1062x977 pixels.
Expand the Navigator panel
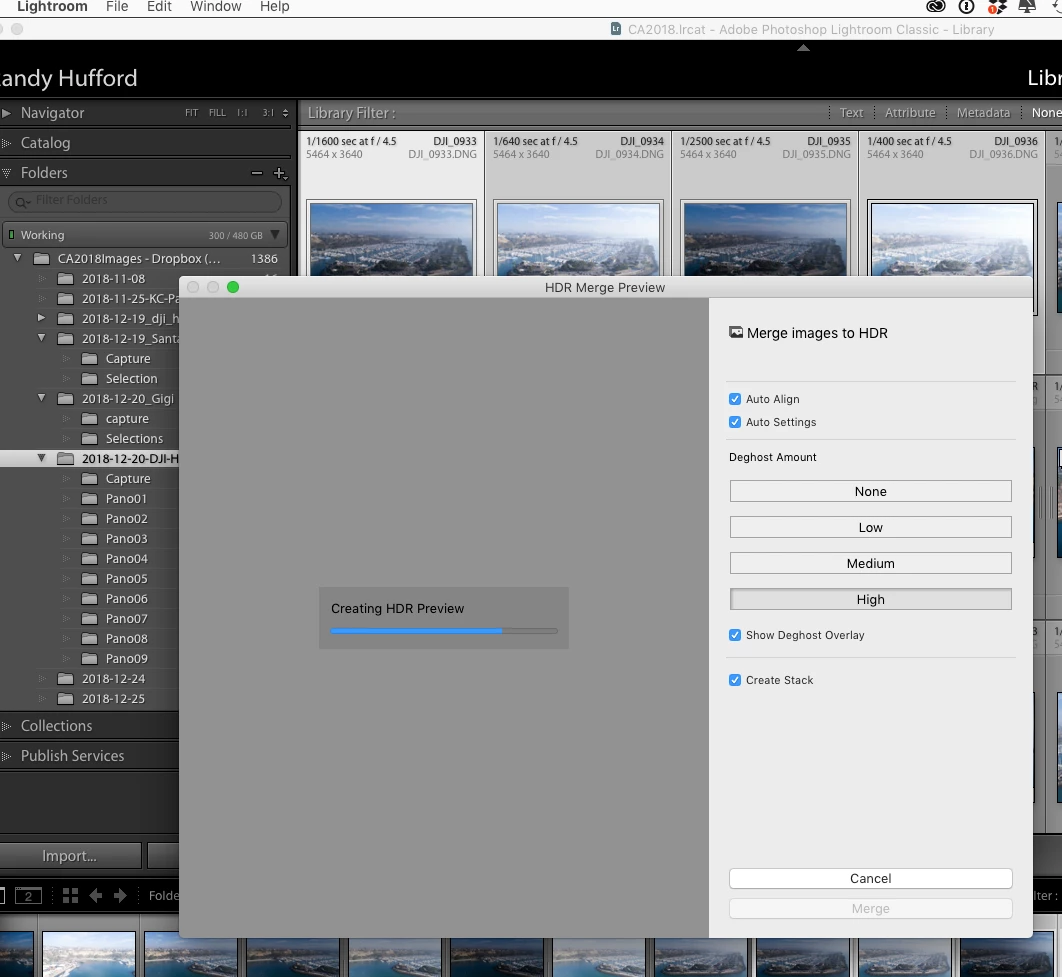coord(6,113)
